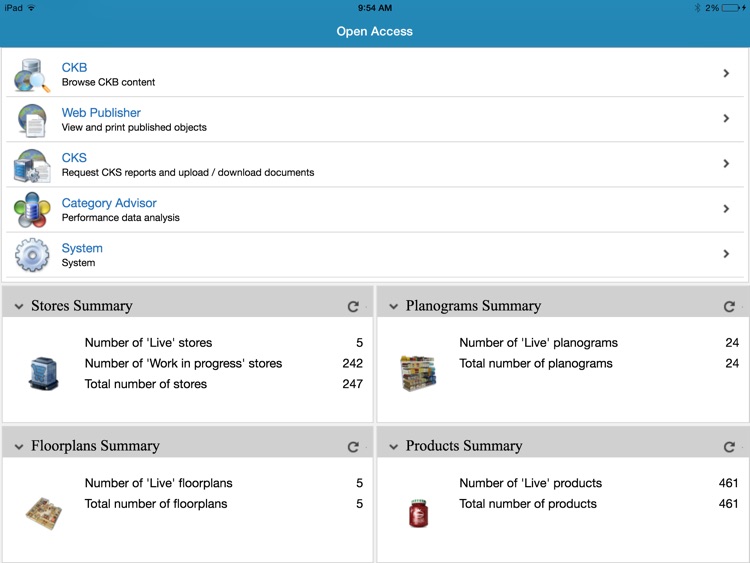Click the Floorplans Summary heading
This screenshot has height=563, width=750.
95,446
